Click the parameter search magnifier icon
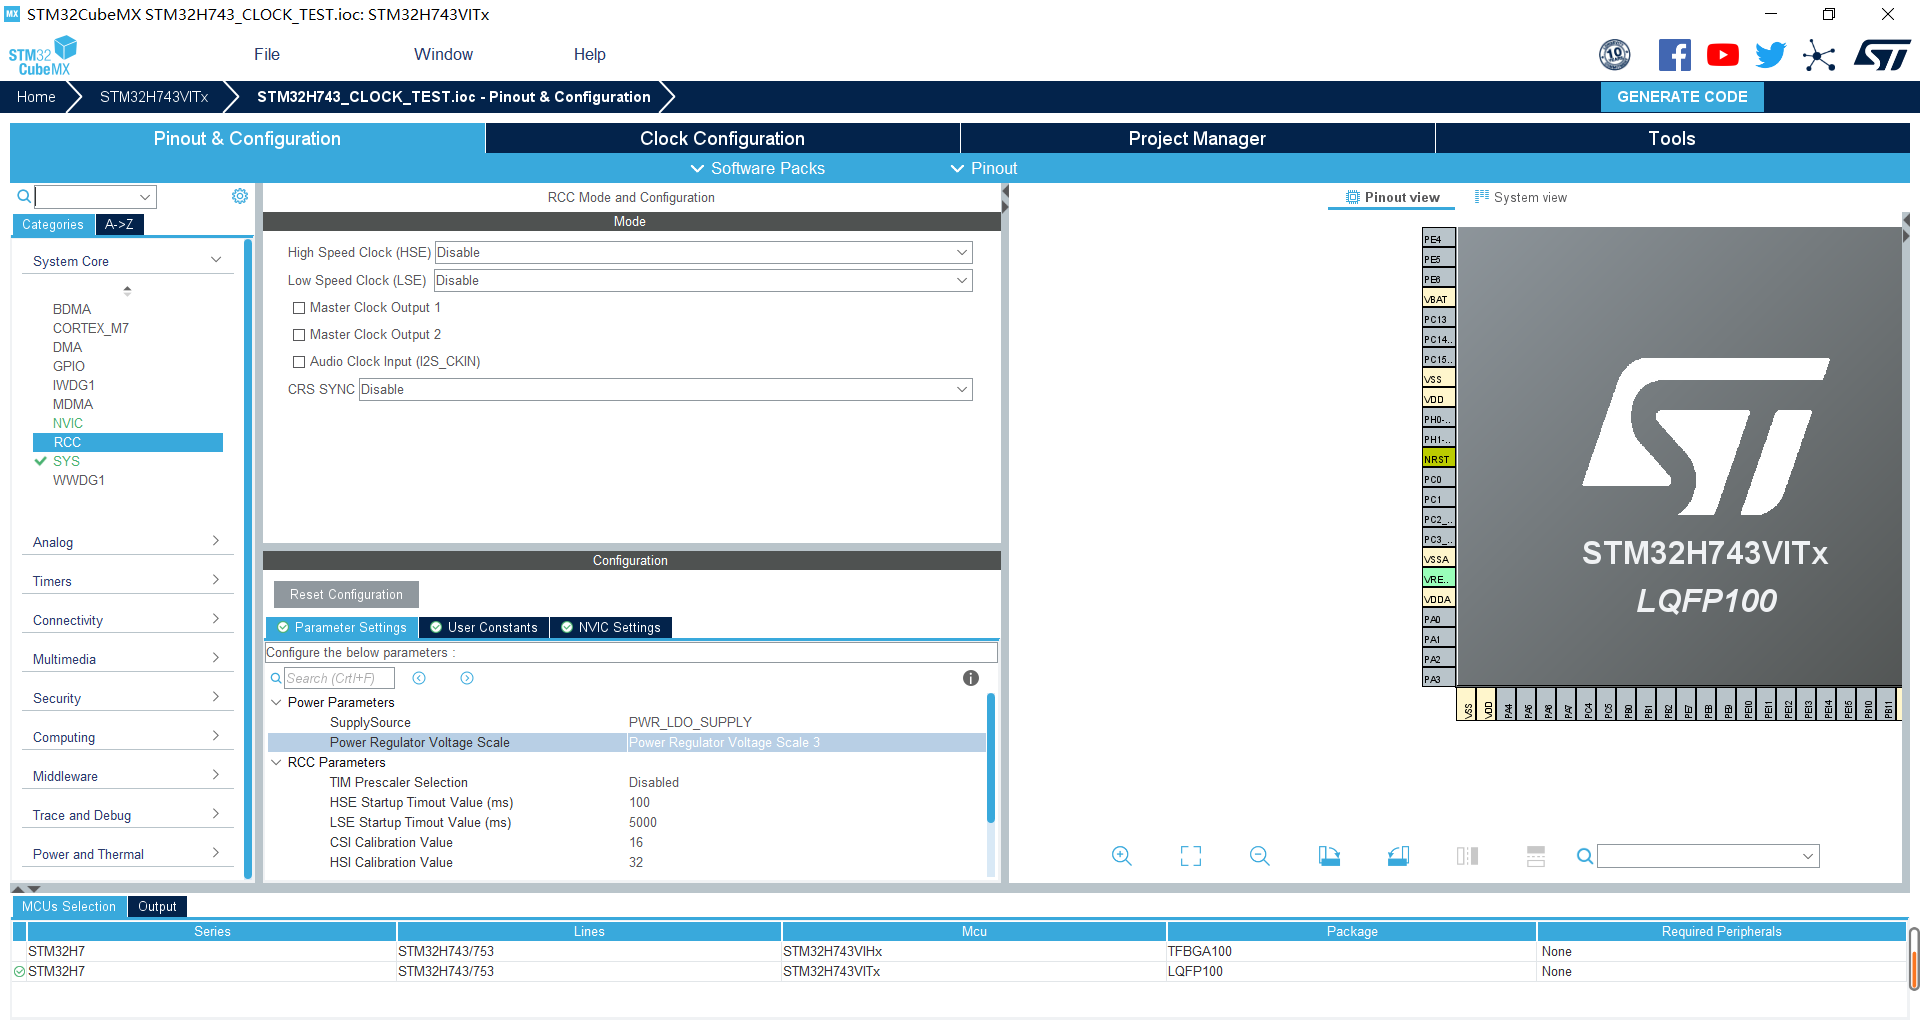Viewport: 1920px width, 1030px height. 276,678
